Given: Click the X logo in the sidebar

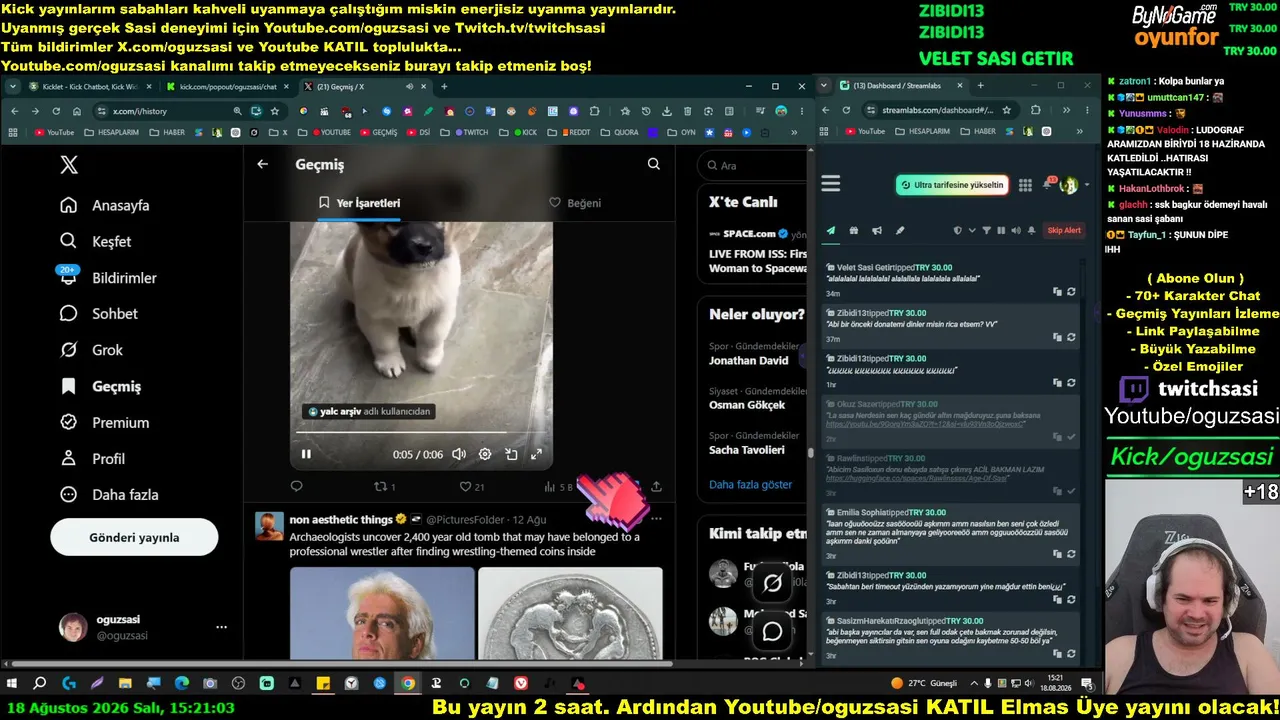Looking at the screenshot, I should (x=69, y=165).
